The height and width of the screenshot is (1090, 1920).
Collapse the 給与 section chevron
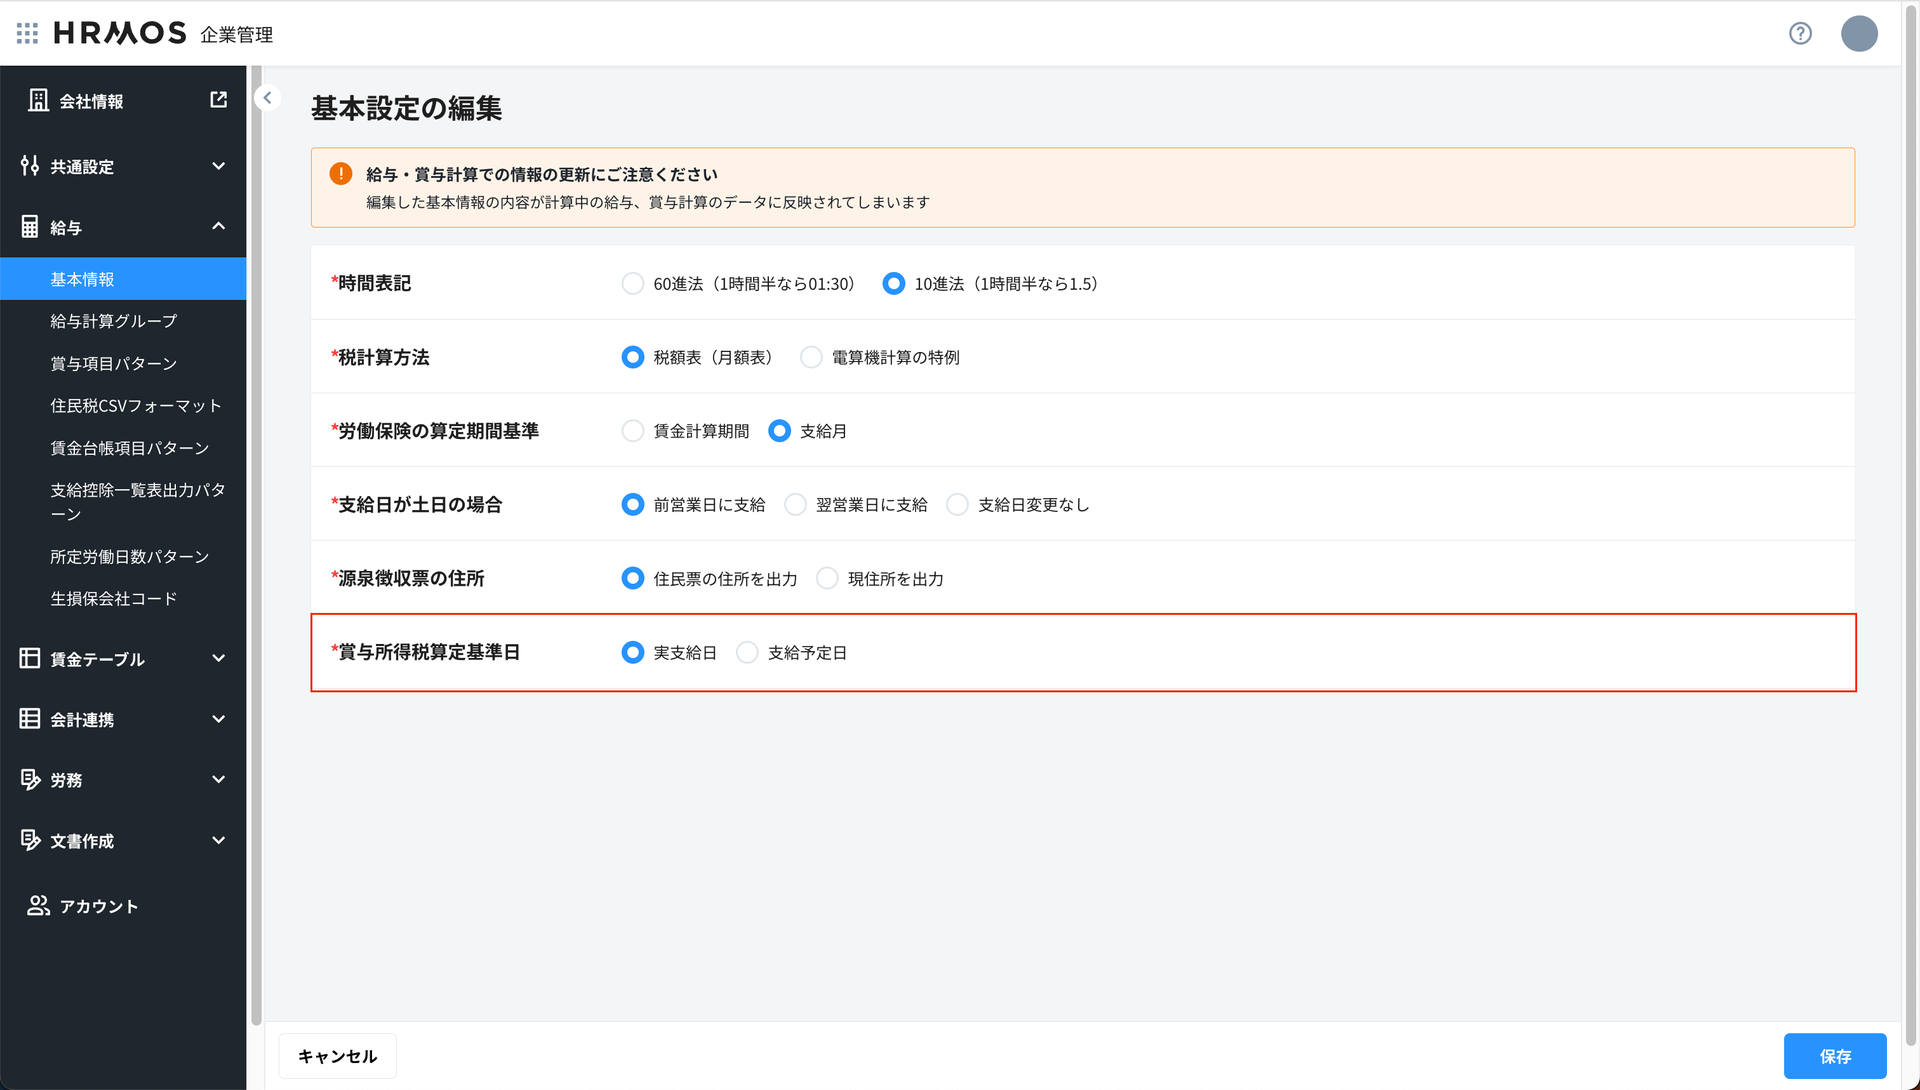[x=218, y=227]
